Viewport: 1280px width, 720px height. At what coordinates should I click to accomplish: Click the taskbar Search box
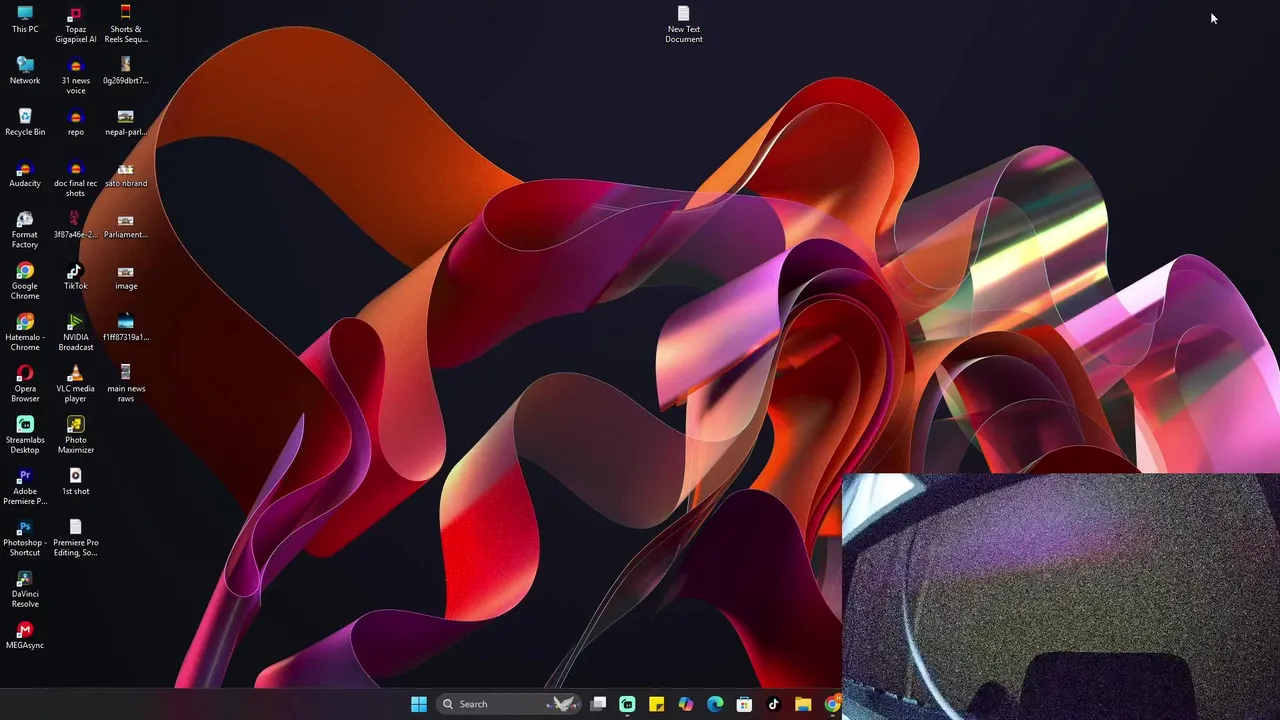509,704
